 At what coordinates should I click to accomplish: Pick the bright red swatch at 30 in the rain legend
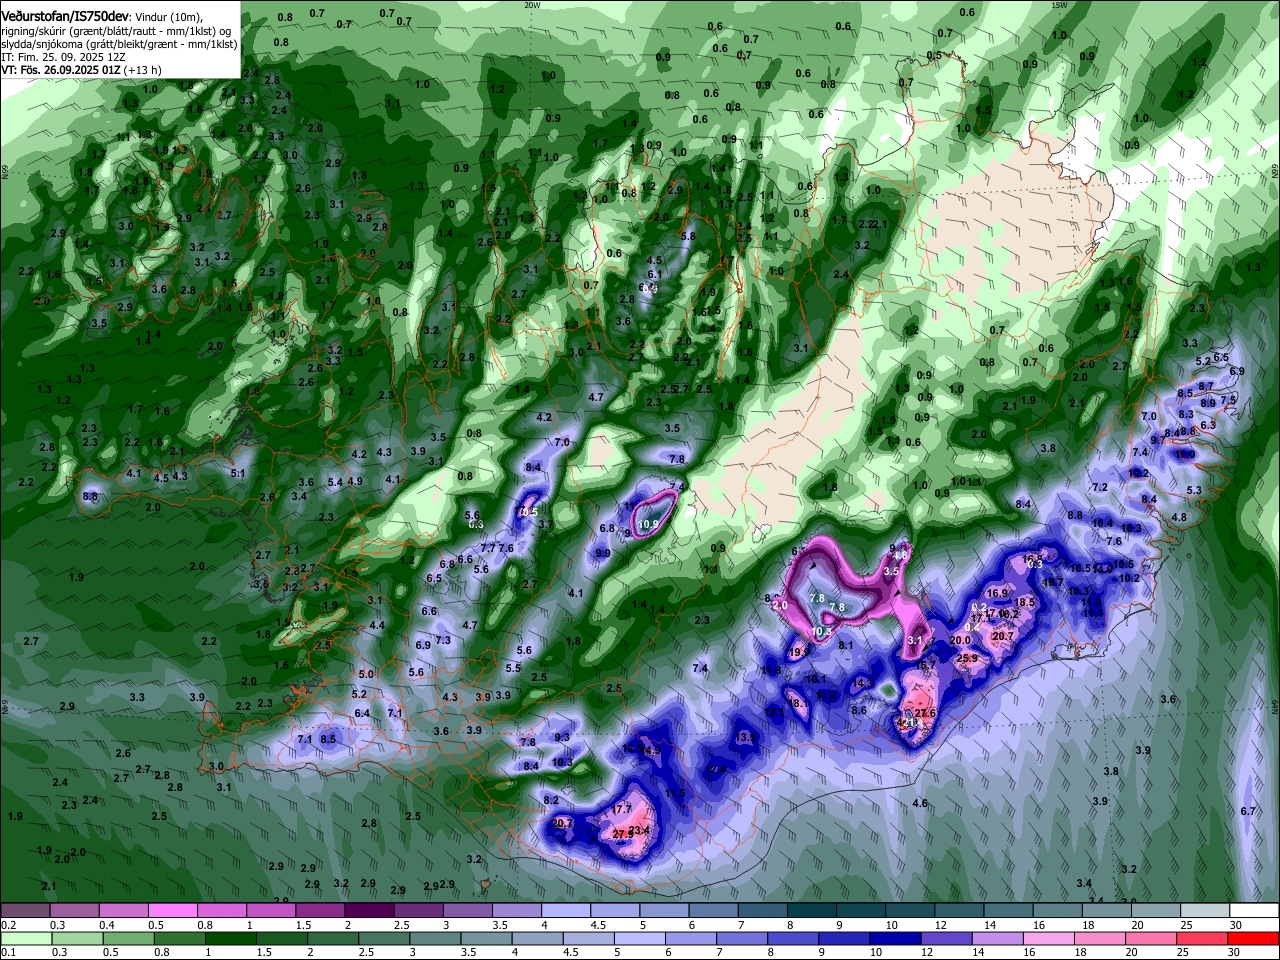tap(1254, 939)
